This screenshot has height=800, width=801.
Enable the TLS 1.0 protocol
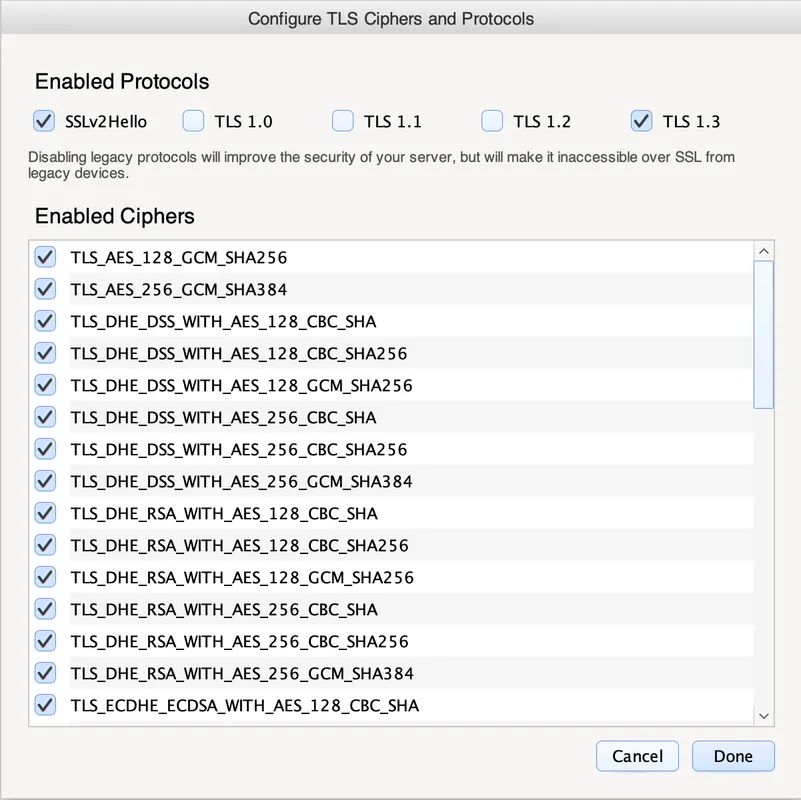[x=193, y=120]
